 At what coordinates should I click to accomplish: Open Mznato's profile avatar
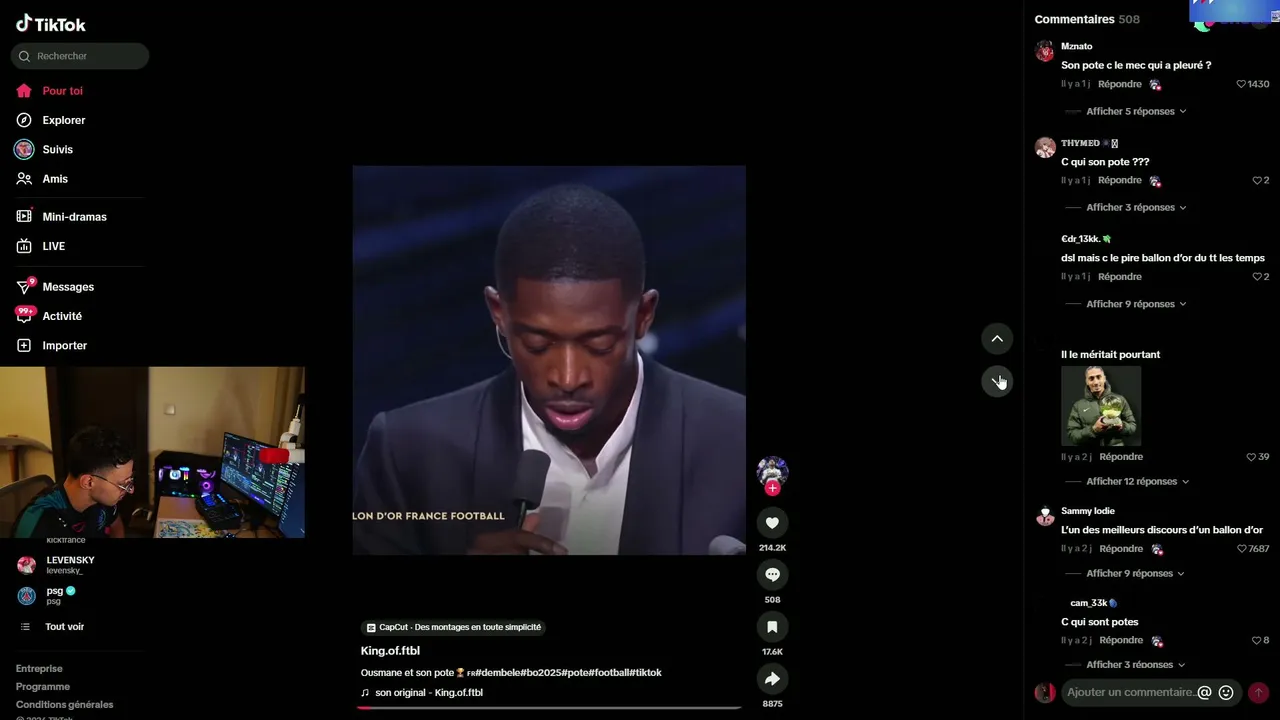pyautogui.click(x=1045, y=52)
